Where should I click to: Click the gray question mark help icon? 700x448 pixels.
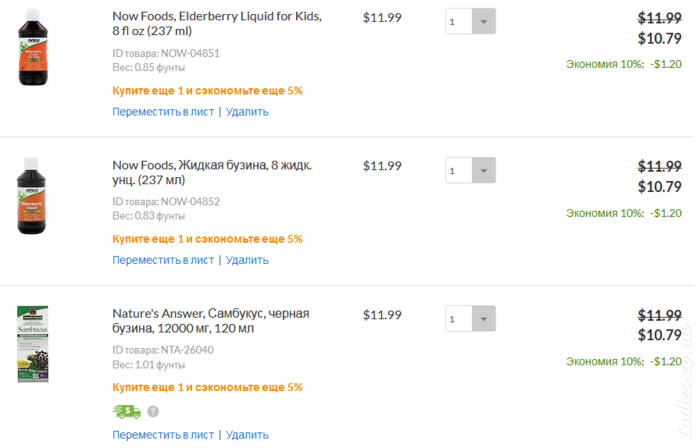pyautogui.click(x=153, y=411)
